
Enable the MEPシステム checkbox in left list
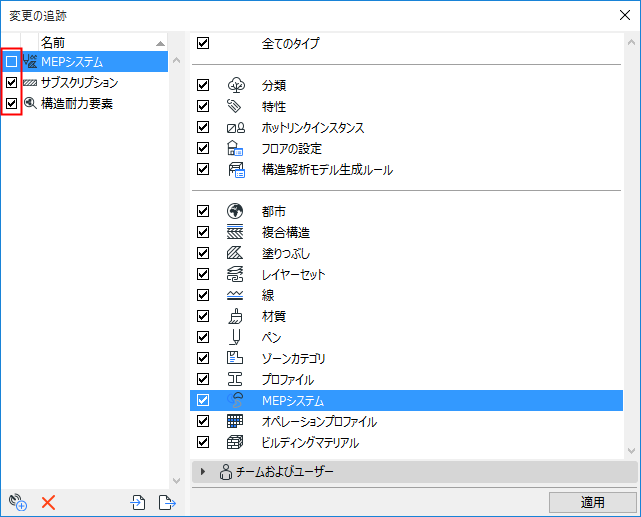(11, 62)
